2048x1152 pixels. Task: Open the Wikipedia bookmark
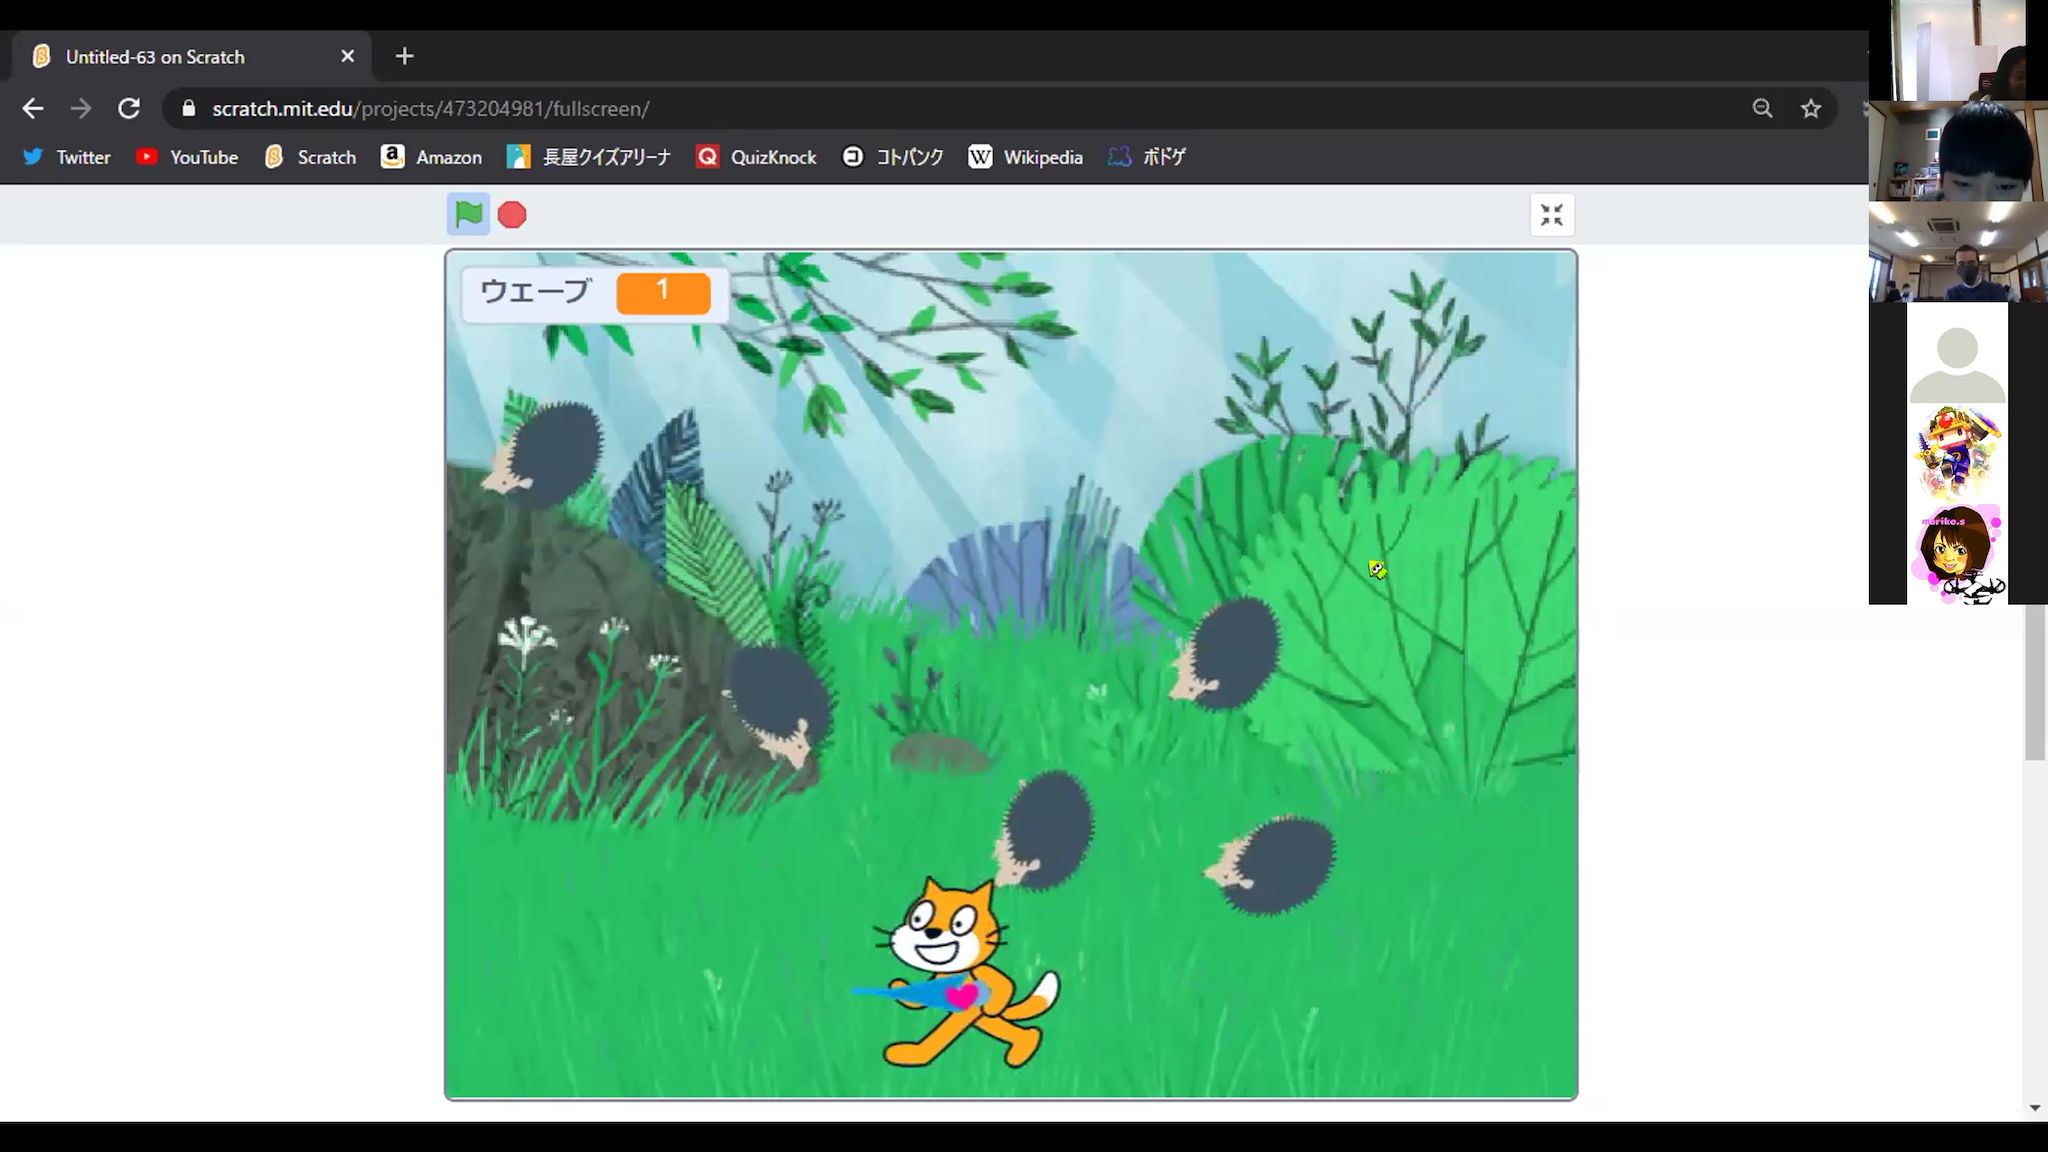point(1025,157)
